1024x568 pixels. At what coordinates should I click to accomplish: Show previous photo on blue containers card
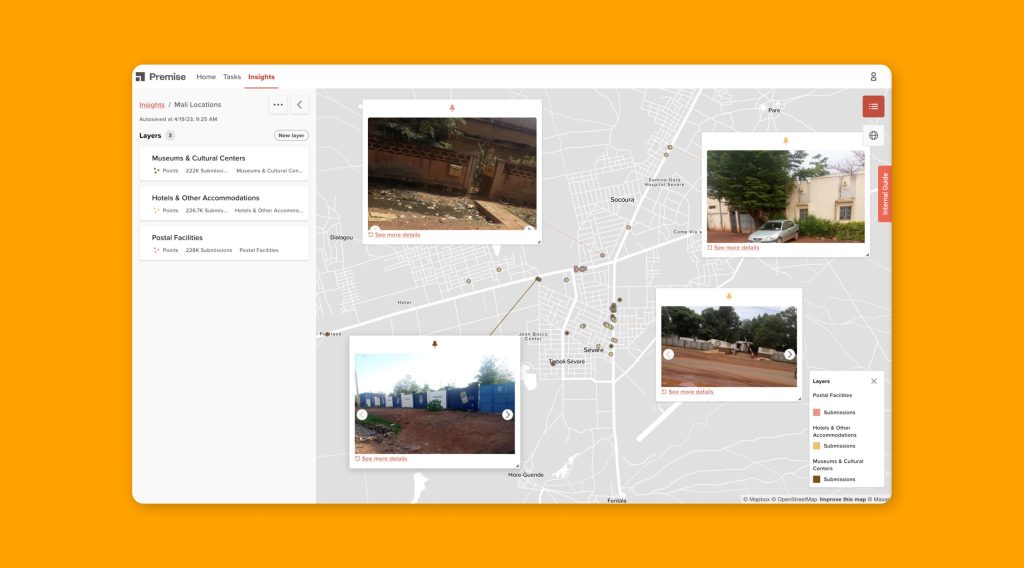[x=362, y=415]
